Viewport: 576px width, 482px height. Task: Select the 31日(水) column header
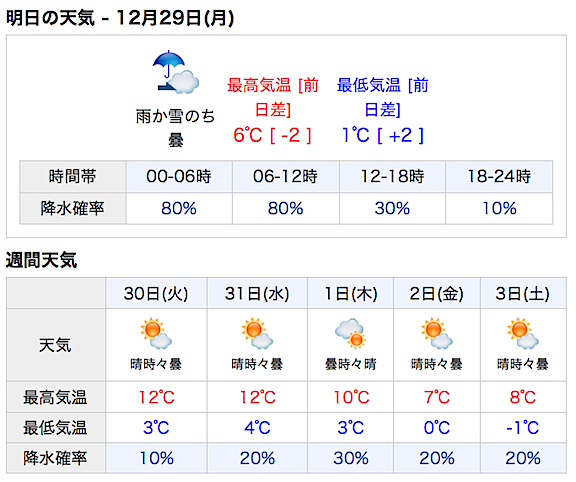pyautogui.click(x=257, y=294)
